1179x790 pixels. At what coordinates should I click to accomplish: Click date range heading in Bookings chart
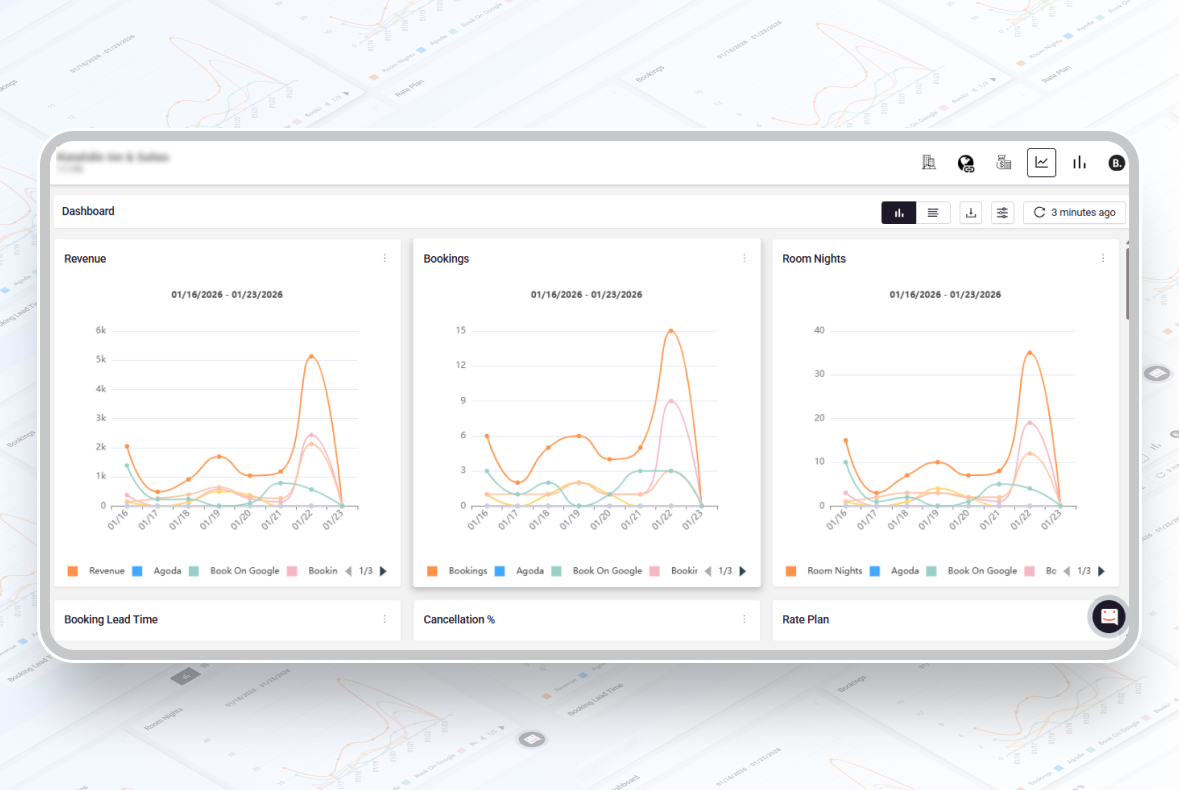[586, 295]
